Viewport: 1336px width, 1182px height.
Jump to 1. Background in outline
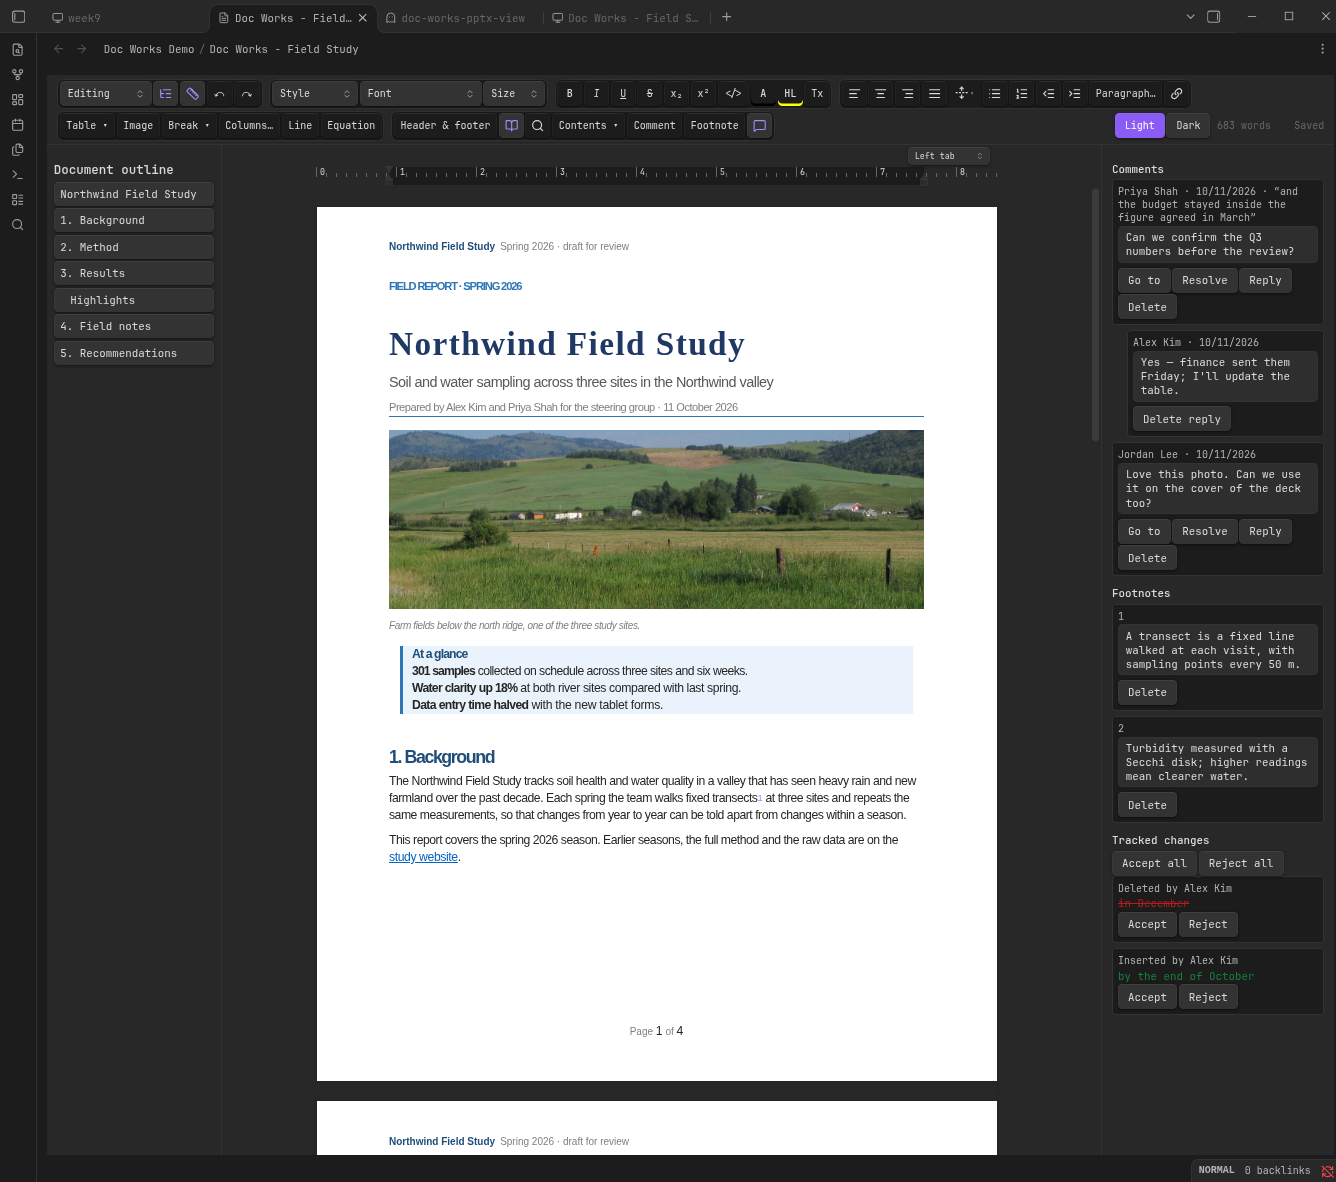pos(134,221)
